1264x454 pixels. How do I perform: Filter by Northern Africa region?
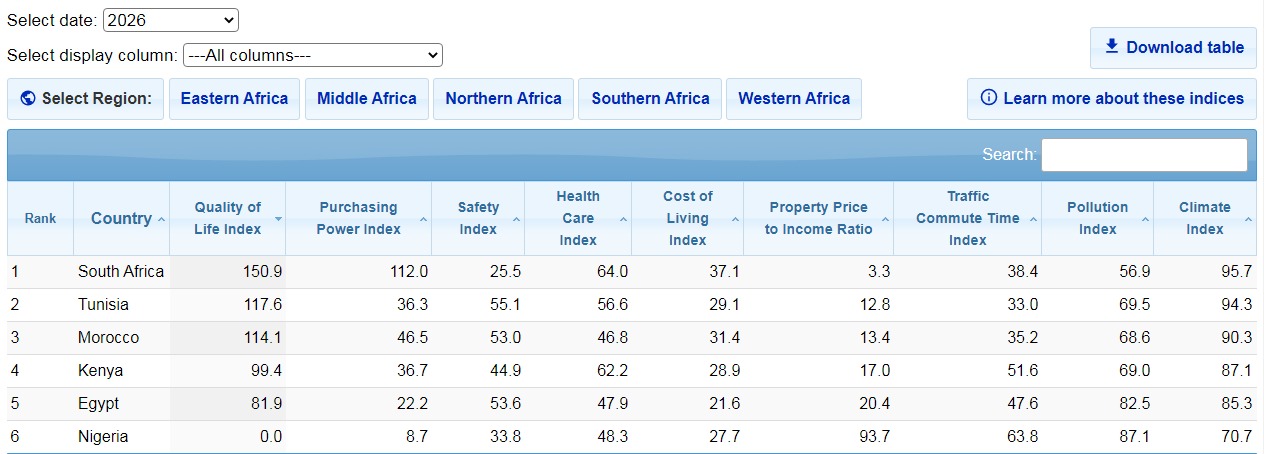click(x=503, y=98)
